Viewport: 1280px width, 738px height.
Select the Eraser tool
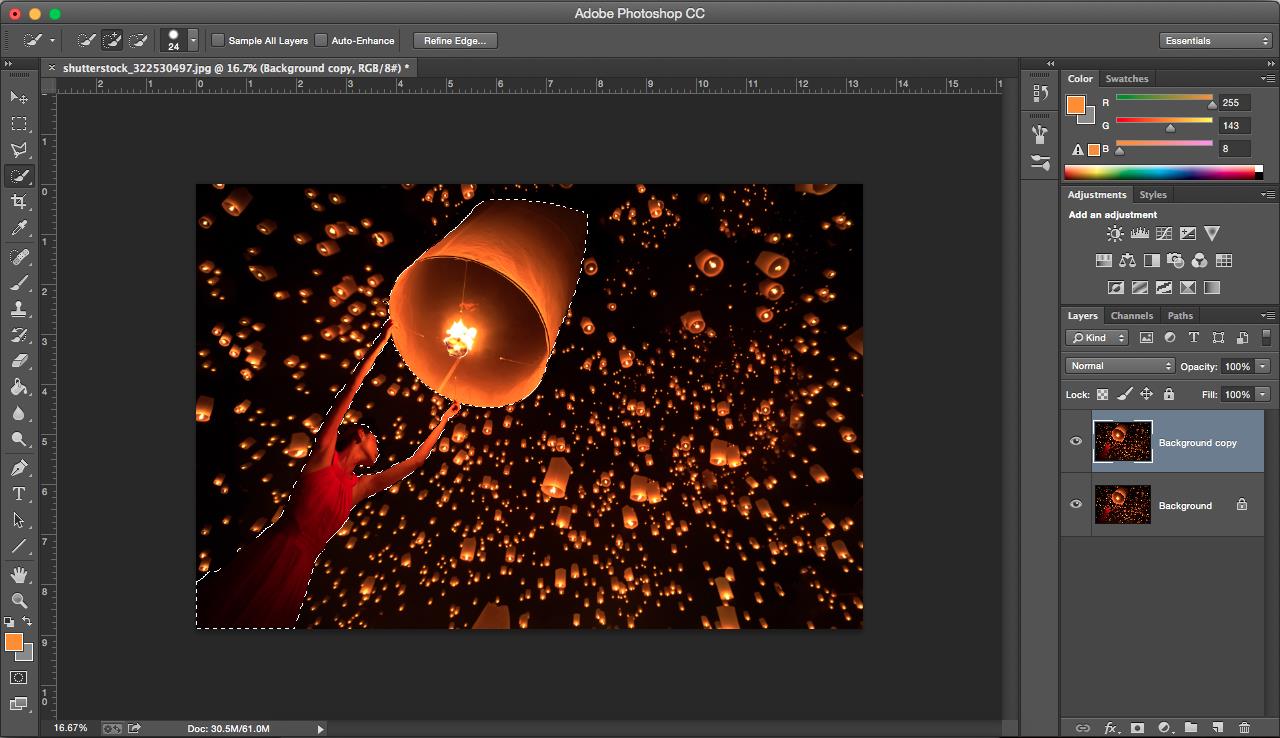(19, 361)
